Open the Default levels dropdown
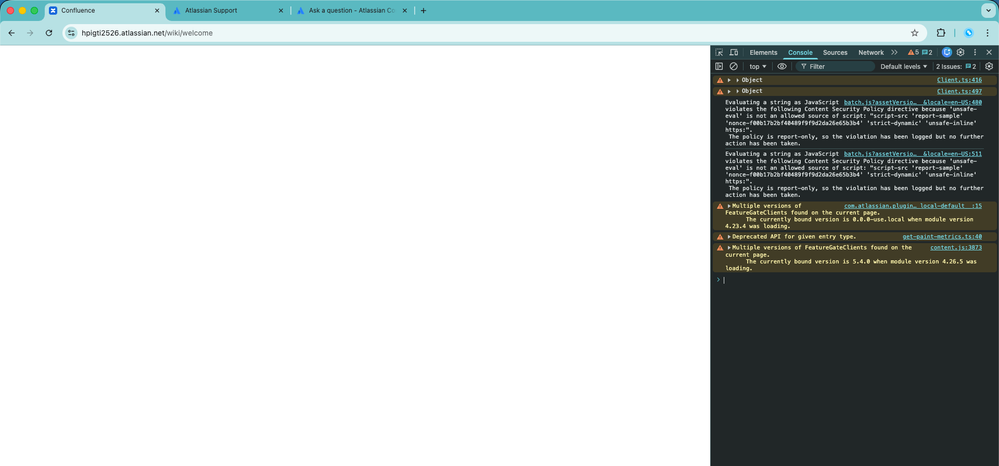Image resolution: width=999 pixels, height=466 pixels. 904,66
